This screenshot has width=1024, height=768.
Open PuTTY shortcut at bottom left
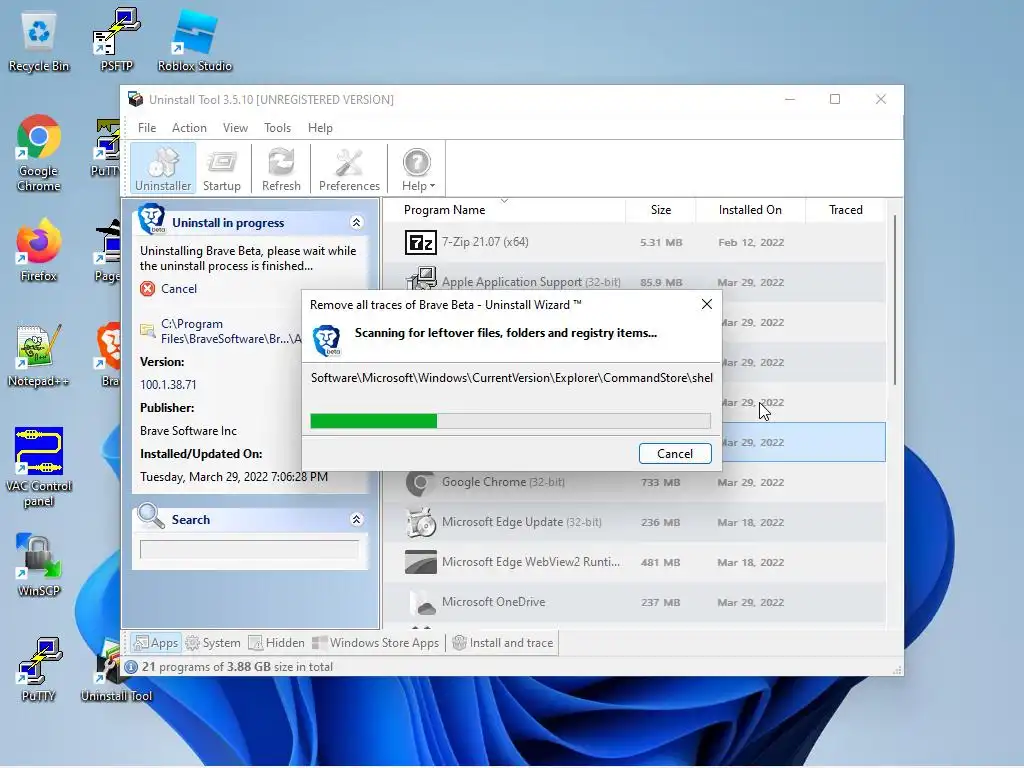click(39, 669)
